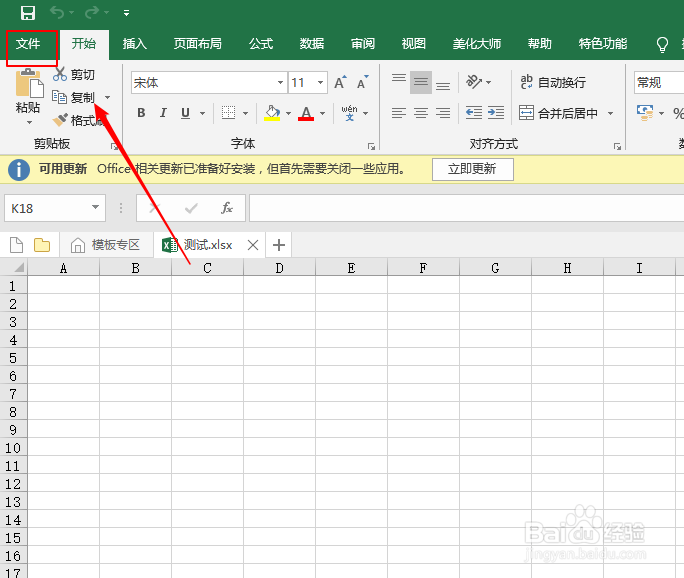
Task: Click the formula bar input field
Action: (466, 208)
